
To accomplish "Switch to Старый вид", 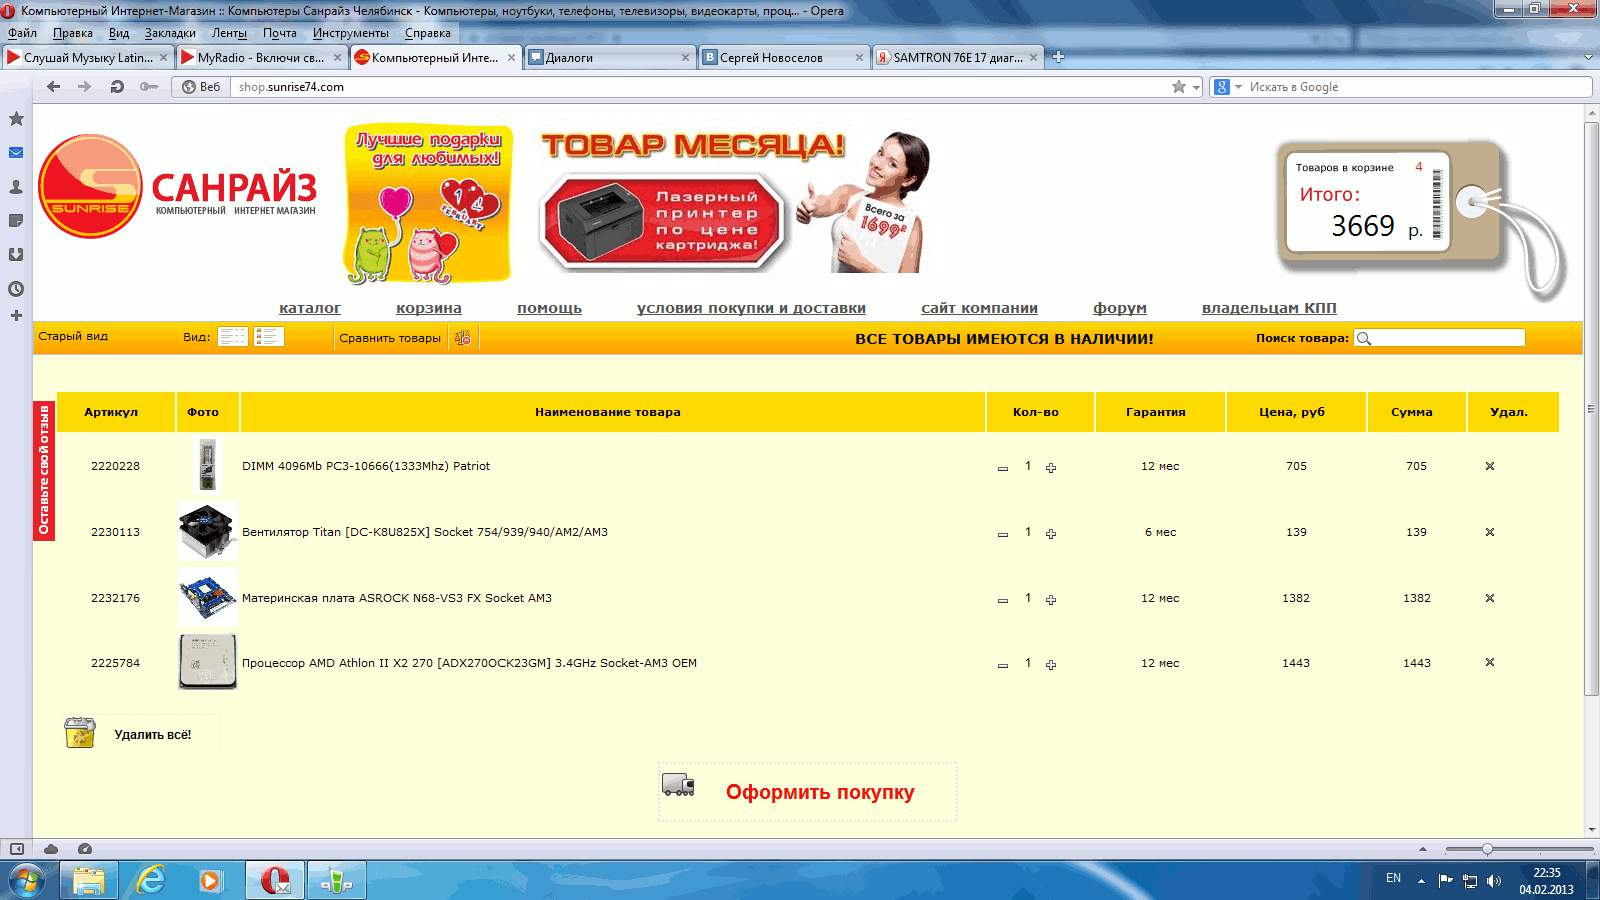I will [x=73, y=336].
